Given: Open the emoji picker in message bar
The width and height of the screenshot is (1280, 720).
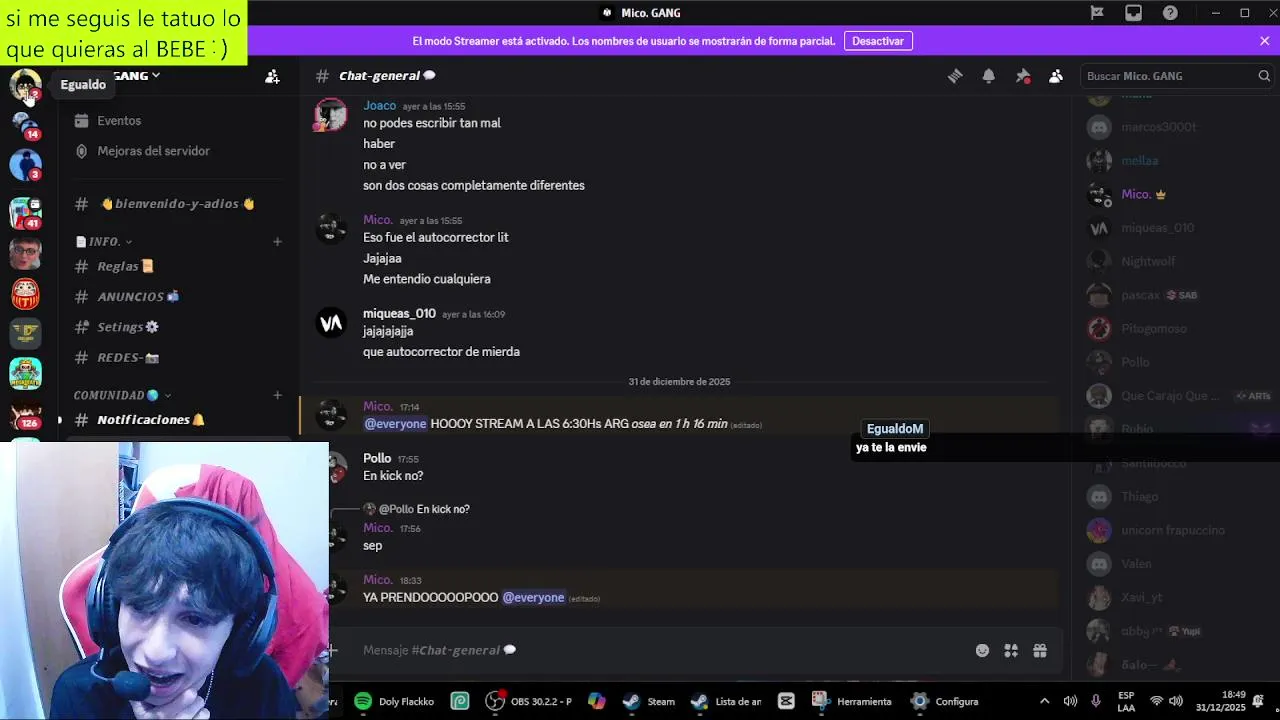Looking at the screenshot, I should 982,651.
